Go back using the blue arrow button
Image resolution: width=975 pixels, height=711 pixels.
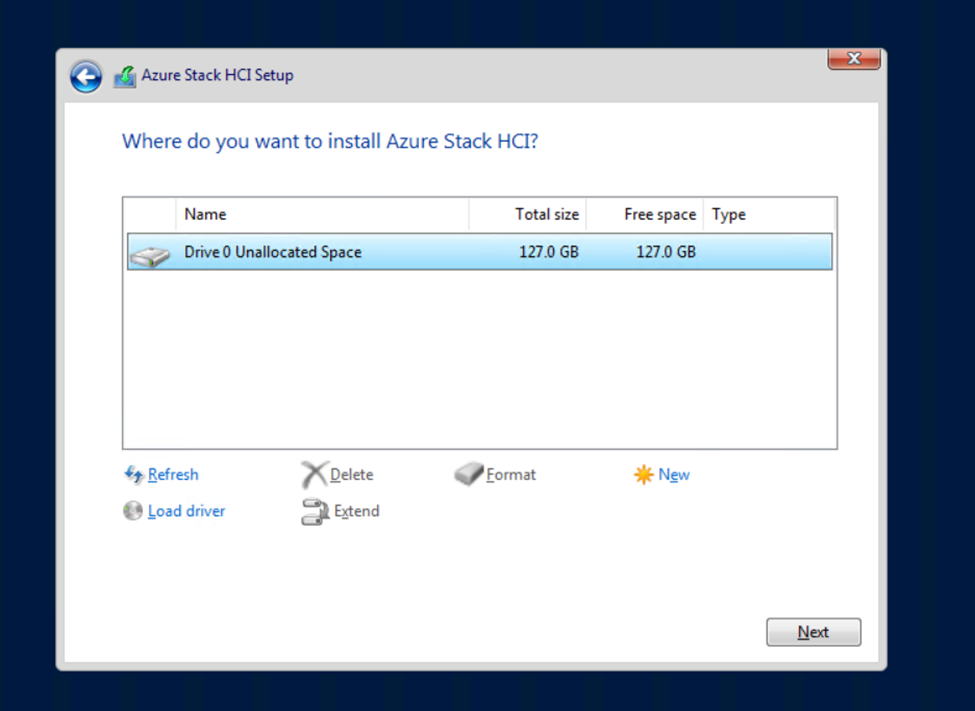86,77
